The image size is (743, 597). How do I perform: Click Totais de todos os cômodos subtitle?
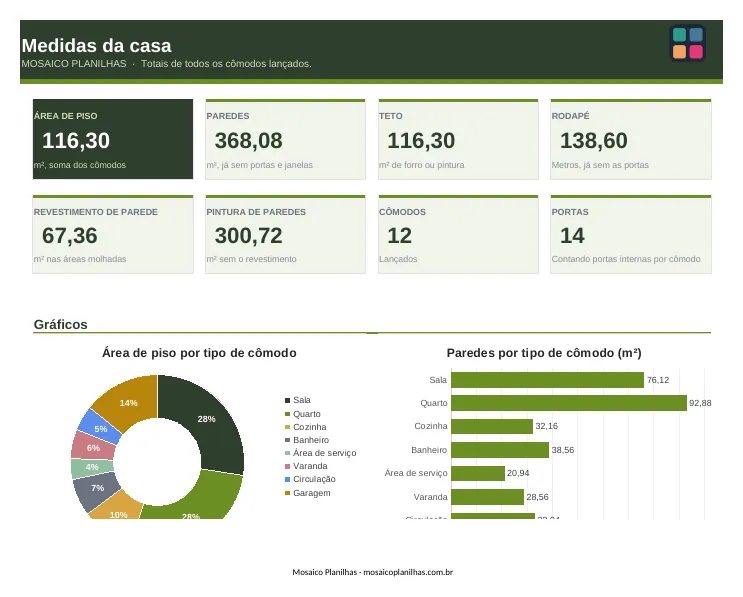(226, 64)
